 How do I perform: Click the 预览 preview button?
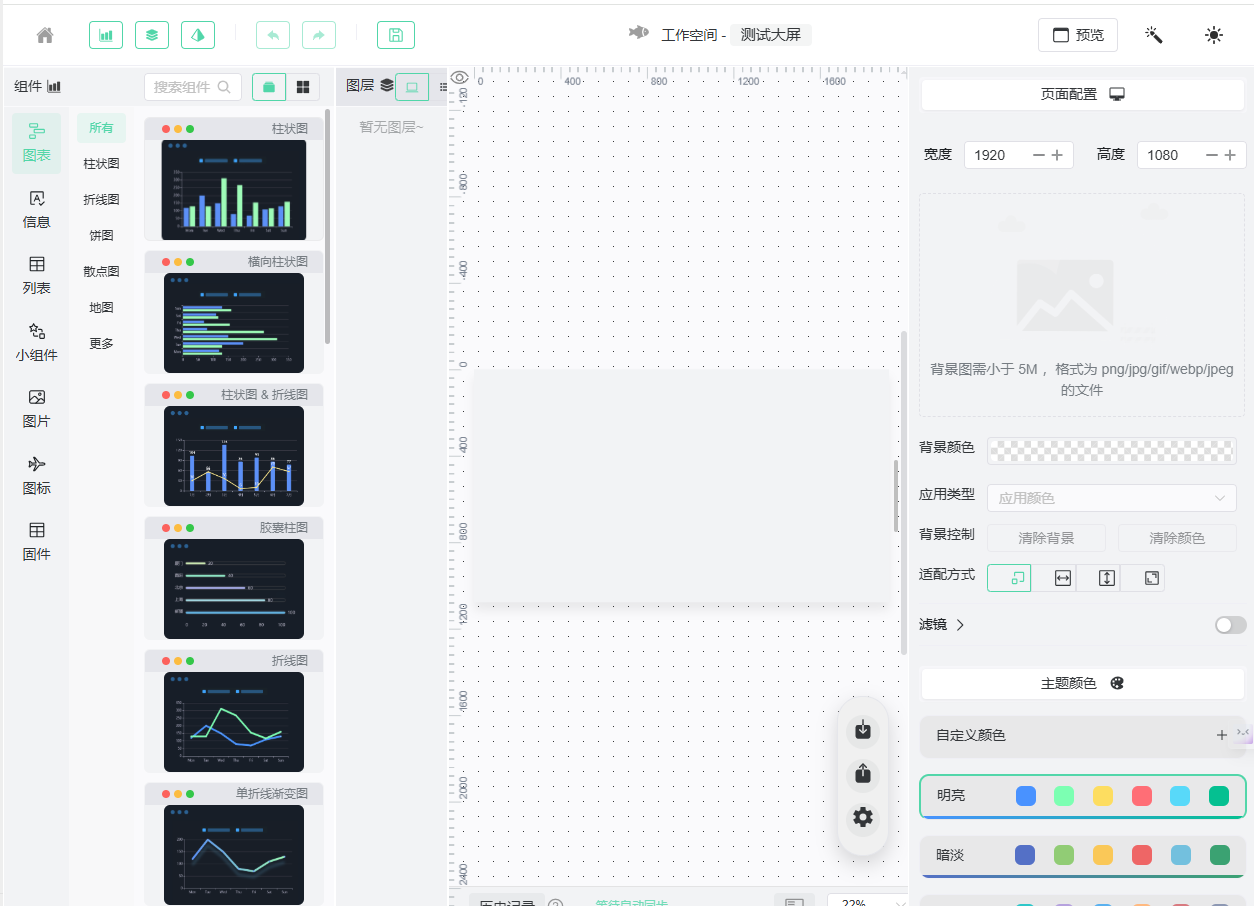point(1078,35)
